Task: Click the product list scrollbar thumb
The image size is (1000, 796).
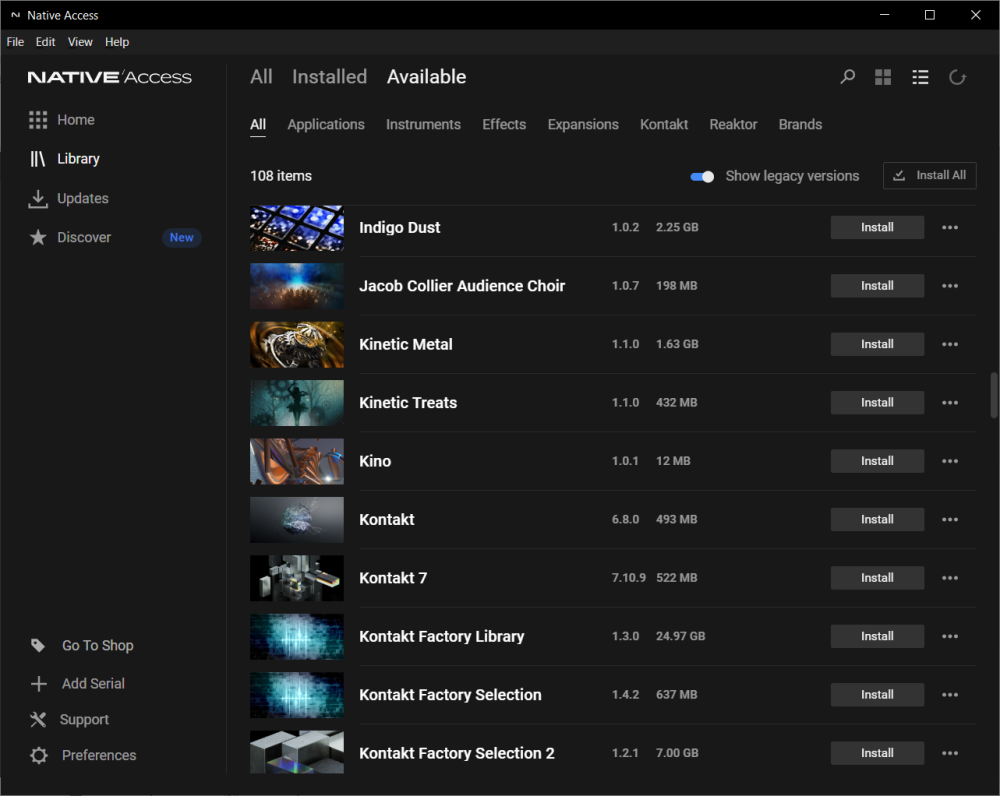Action: tap(994, 395)
